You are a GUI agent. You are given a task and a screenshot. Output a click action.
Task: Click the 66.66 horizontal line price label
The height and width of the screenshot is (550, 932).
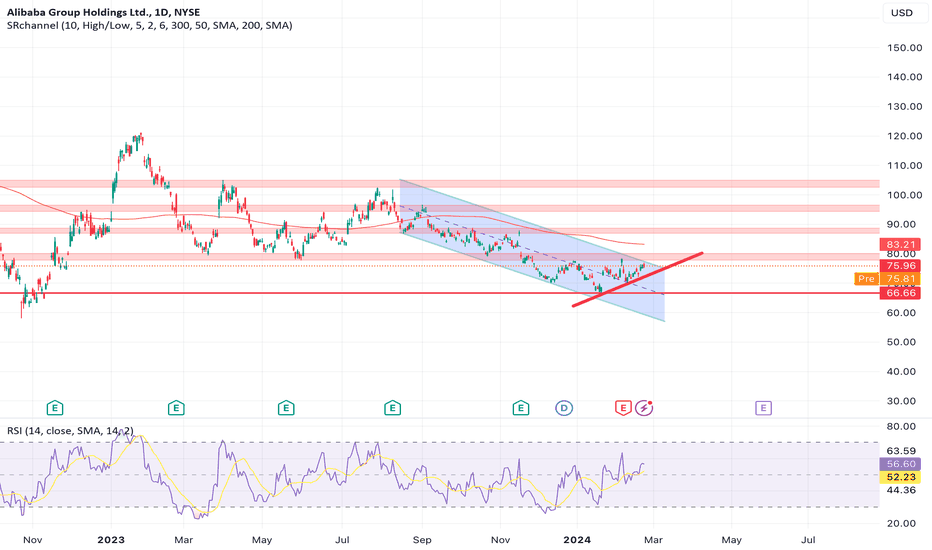tap(900, 293)
